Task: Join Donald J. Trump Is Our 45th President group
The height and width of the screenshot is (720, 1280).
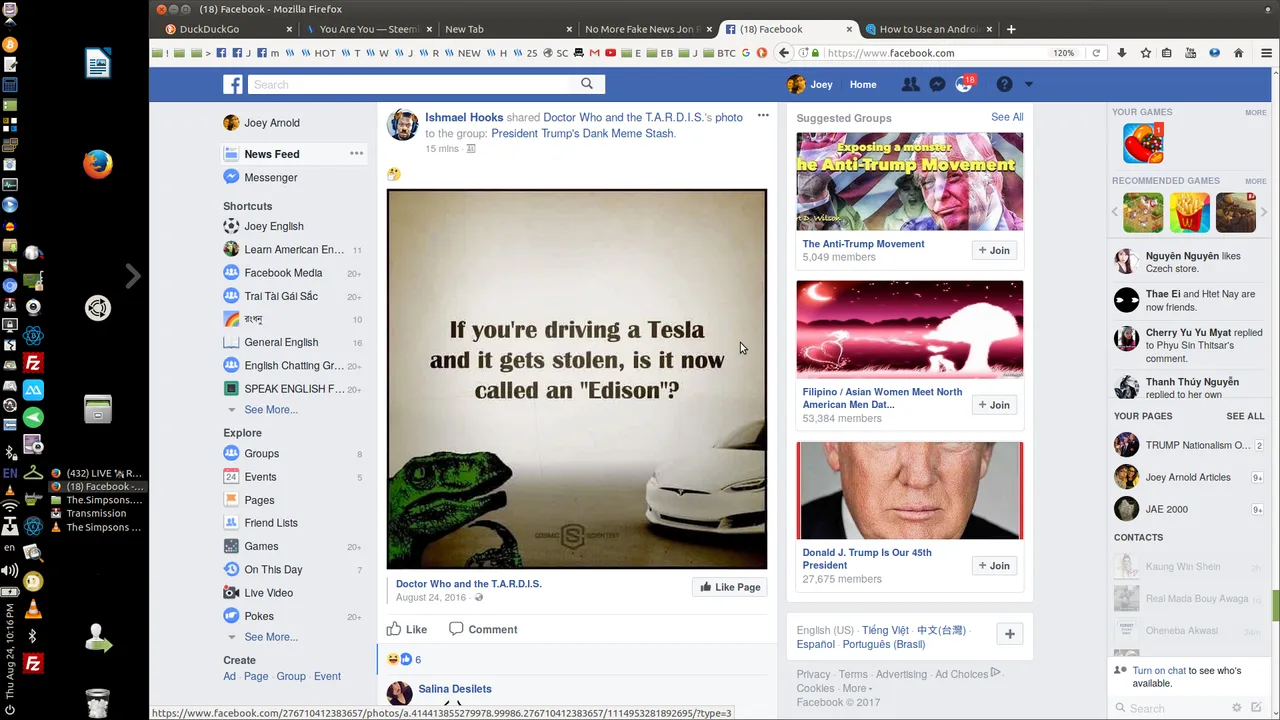Action: (x=994, y=566)
